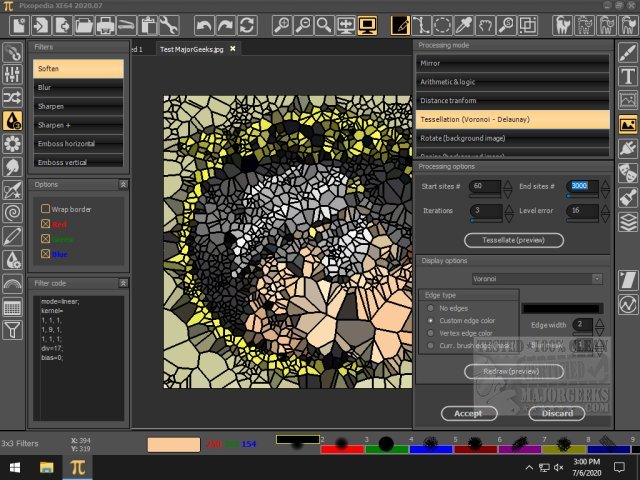Click the undo arrow in the top toolbar
This screenshot has height=480, width=640.
(204, 24)
